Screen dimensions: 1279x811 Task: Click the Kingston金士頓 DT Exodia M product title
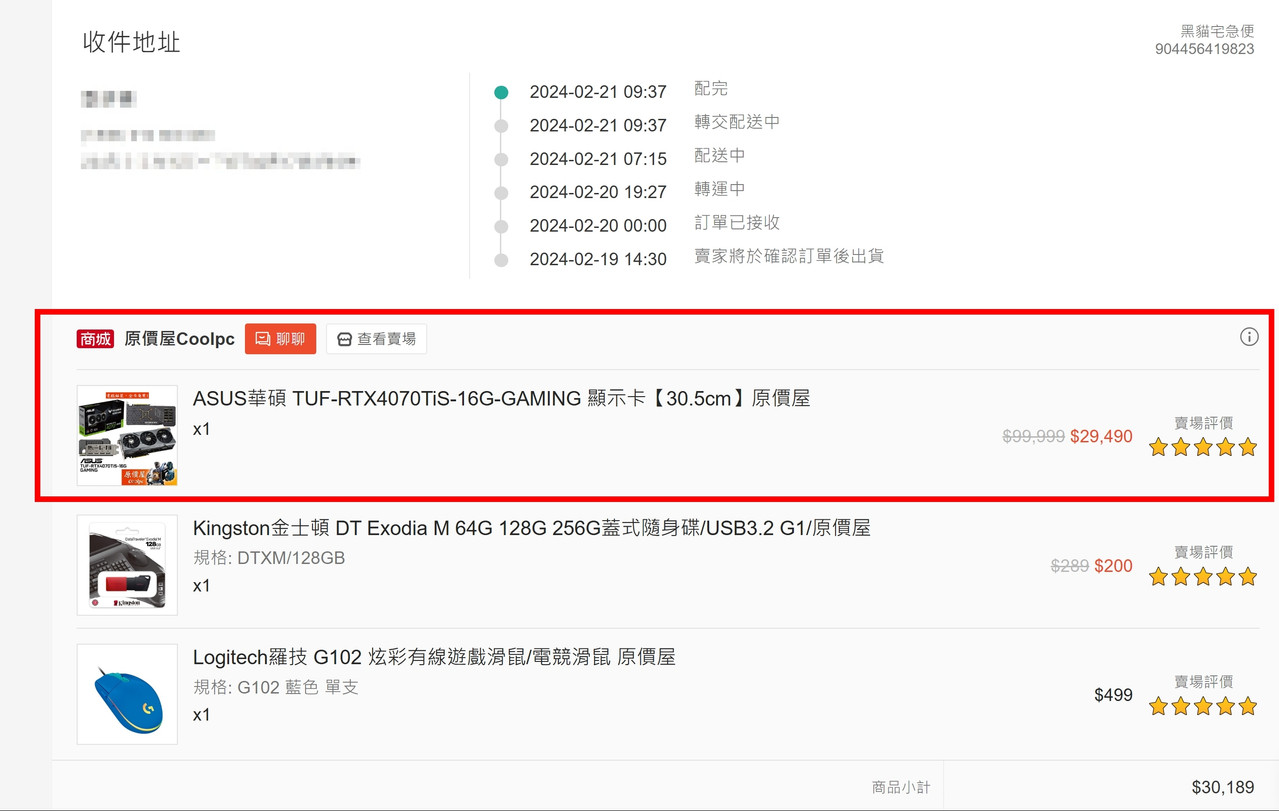[531, 527]
